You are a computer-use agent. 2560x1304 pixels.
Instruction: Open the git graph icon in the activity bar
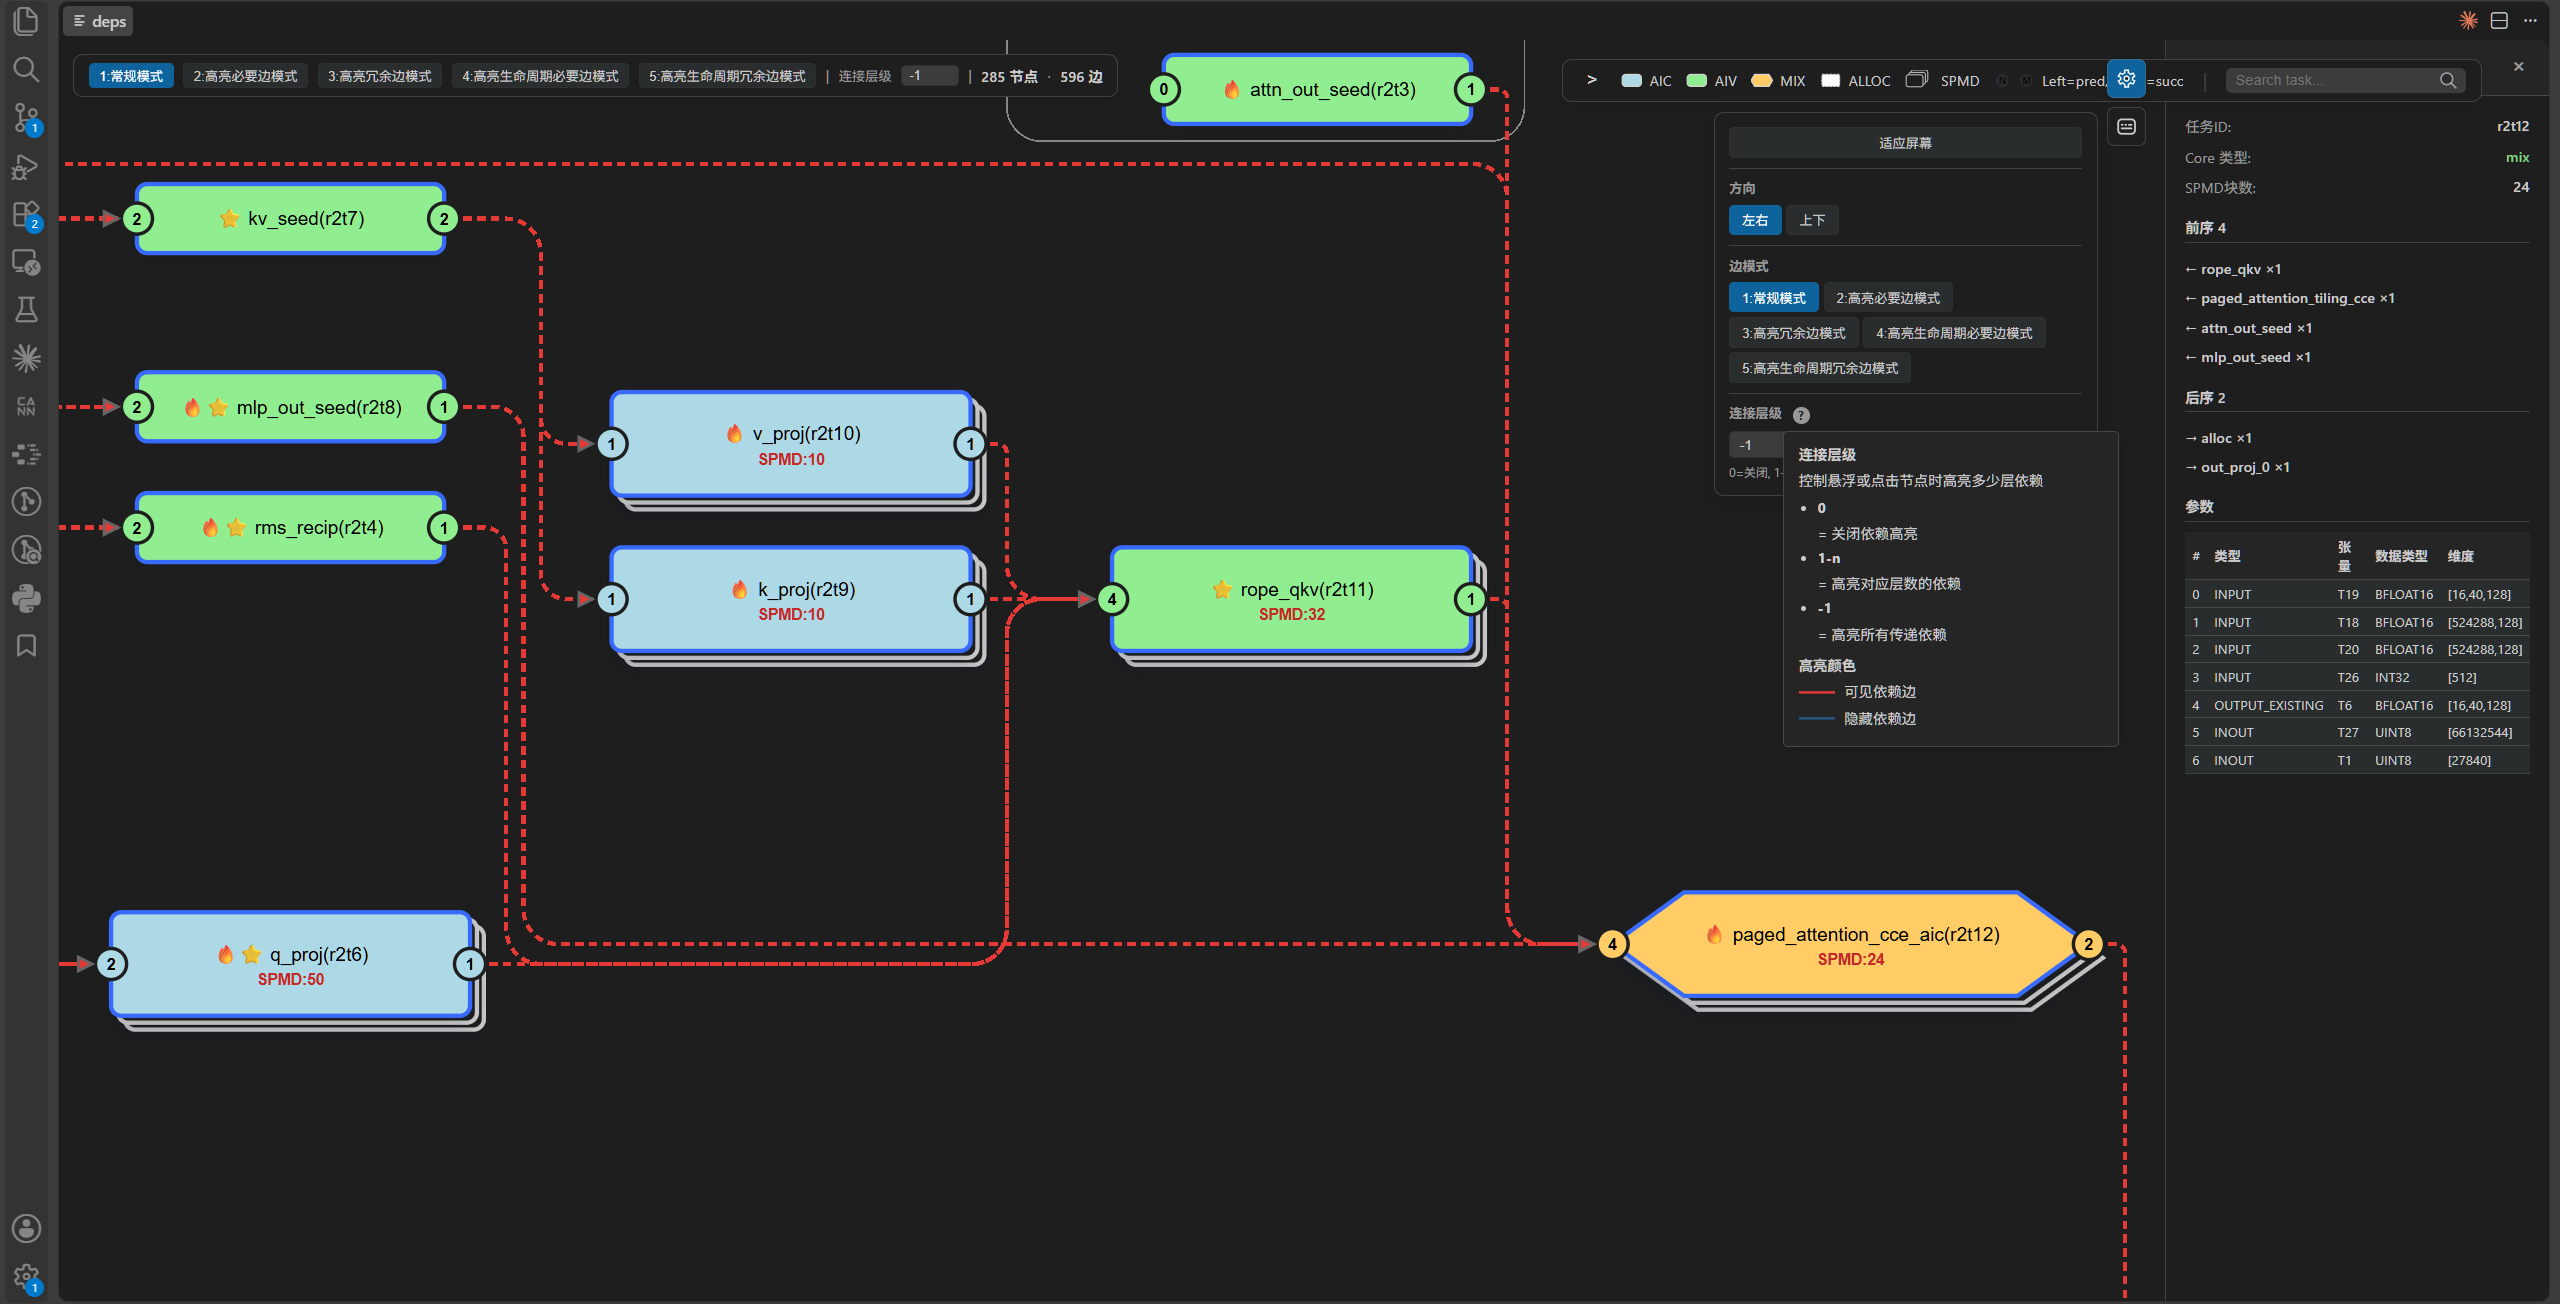(26, 502)
